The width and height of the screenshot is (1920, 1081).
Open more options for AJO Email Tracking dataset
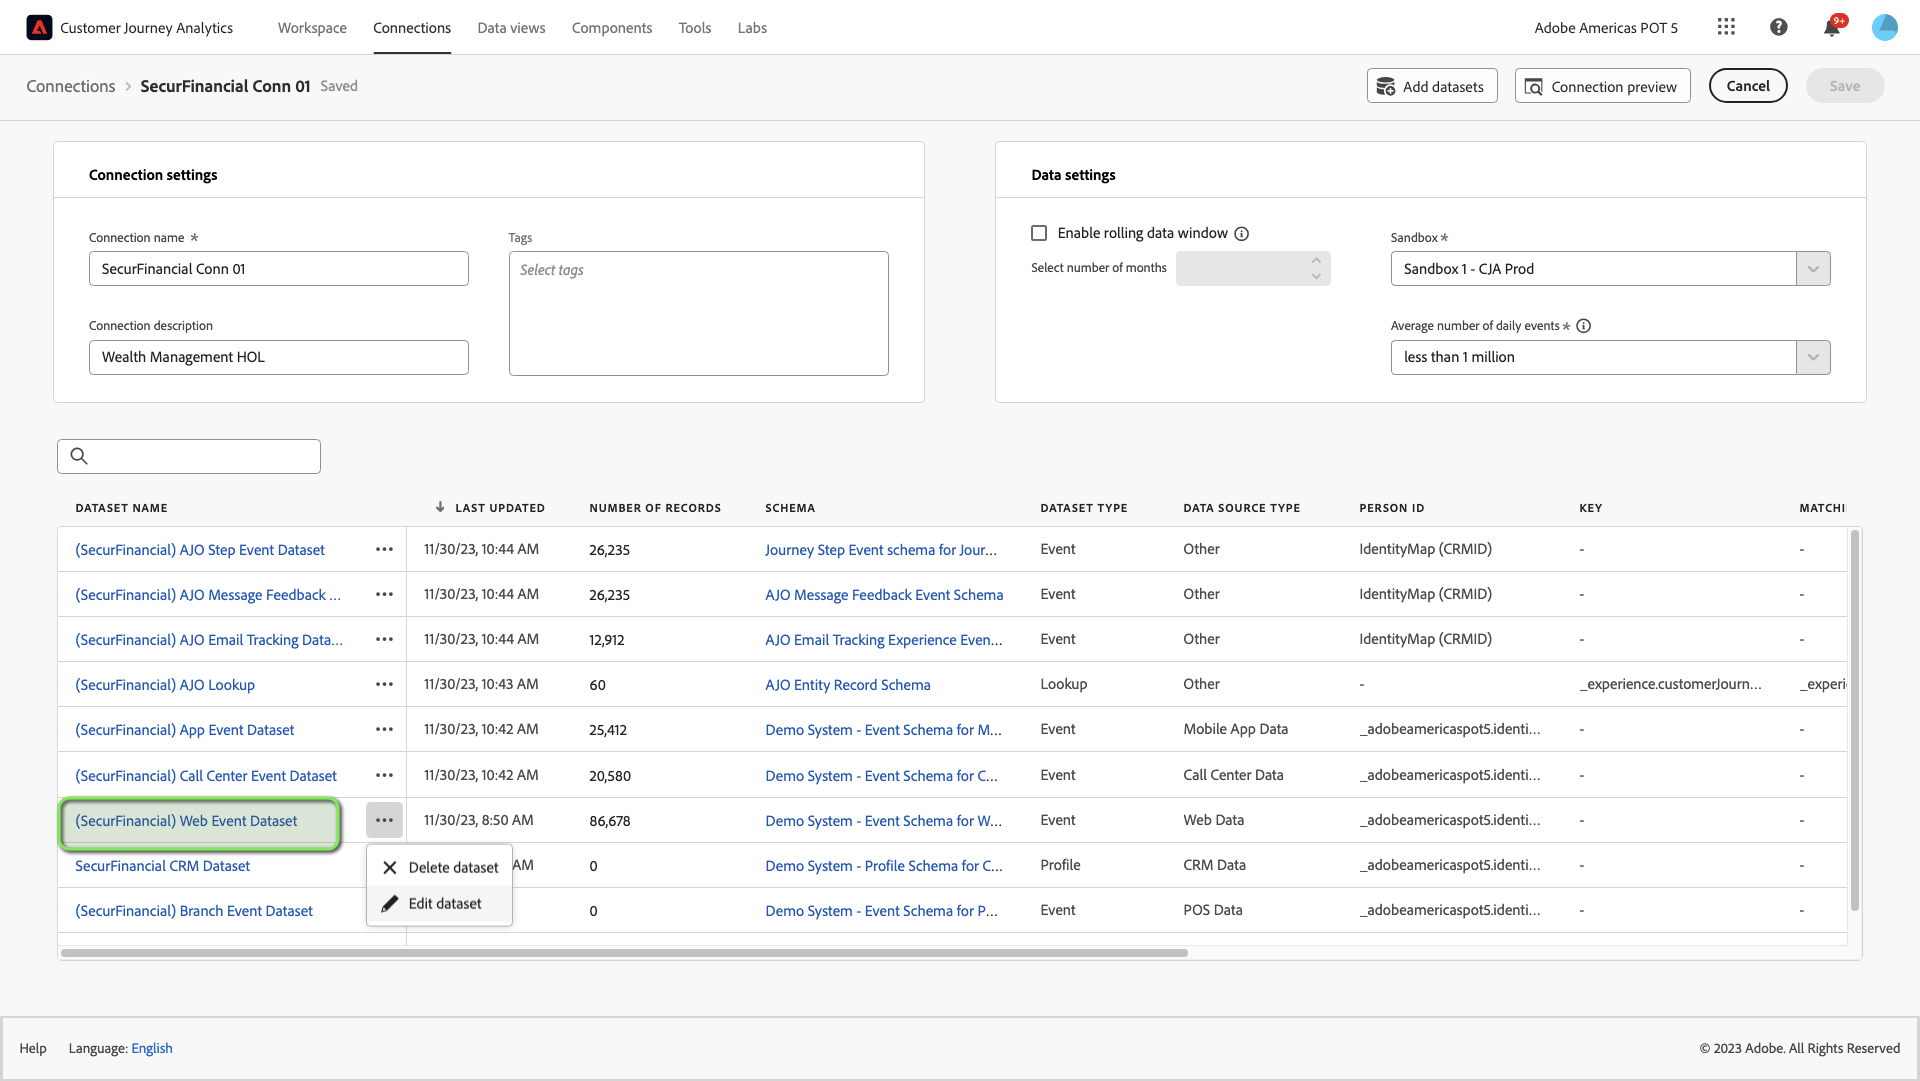tap(384, 640)
